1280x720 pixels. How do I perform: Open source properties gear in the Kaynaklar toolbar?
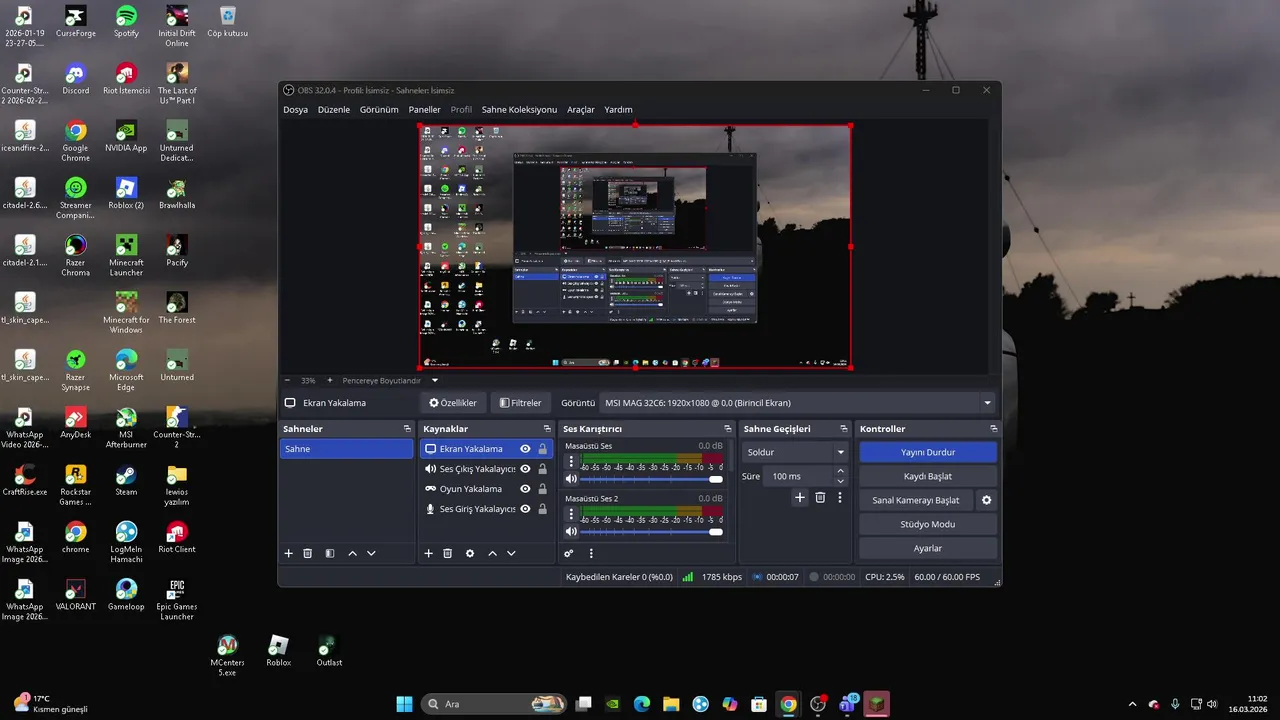(x=470, y=553)
